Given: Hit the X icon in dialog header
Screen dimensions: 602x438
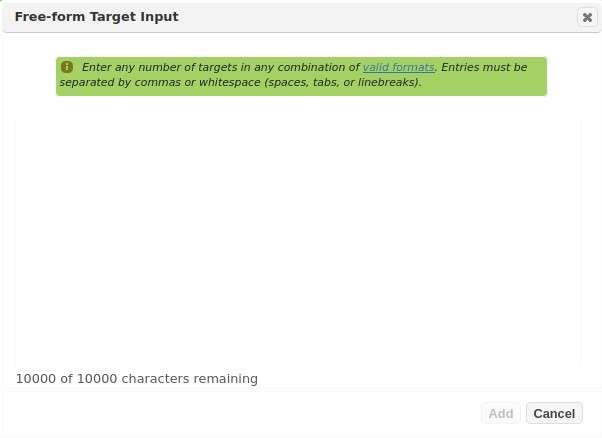Looking at the screenshot, I should [x=587, y=17].
